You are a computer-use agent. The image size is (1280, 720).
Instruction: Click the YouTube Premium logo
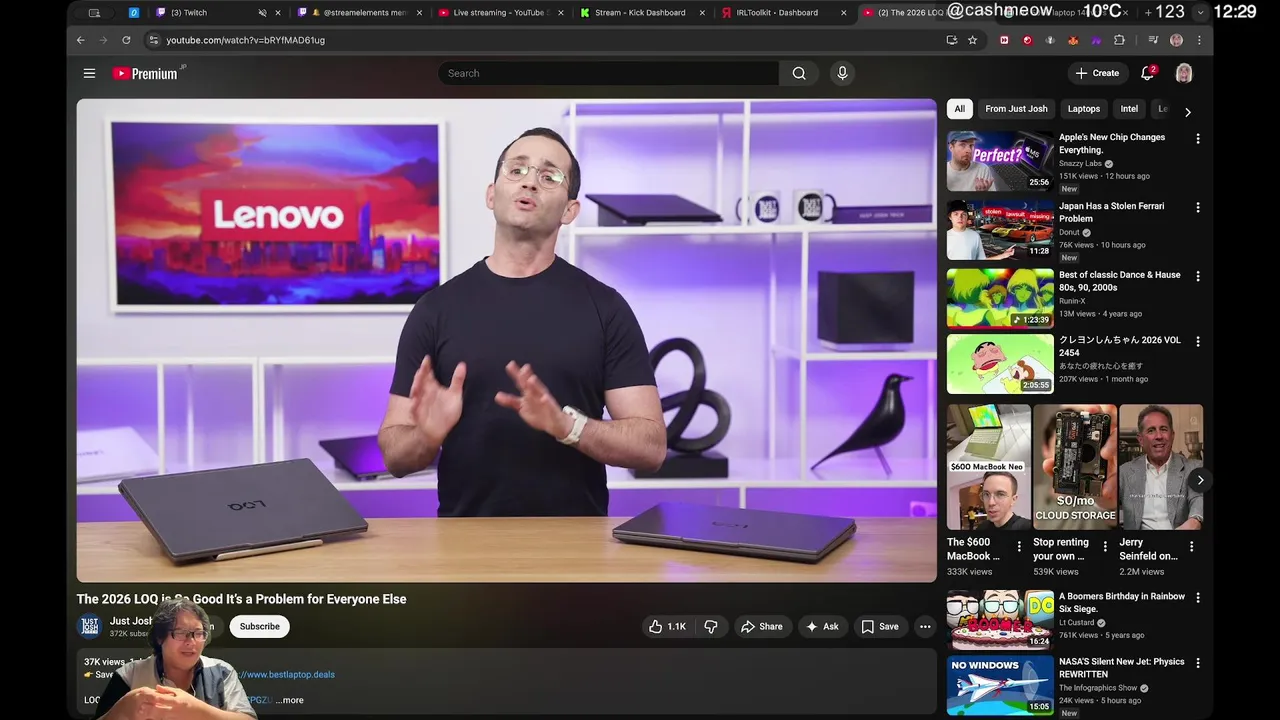point(148,73)
